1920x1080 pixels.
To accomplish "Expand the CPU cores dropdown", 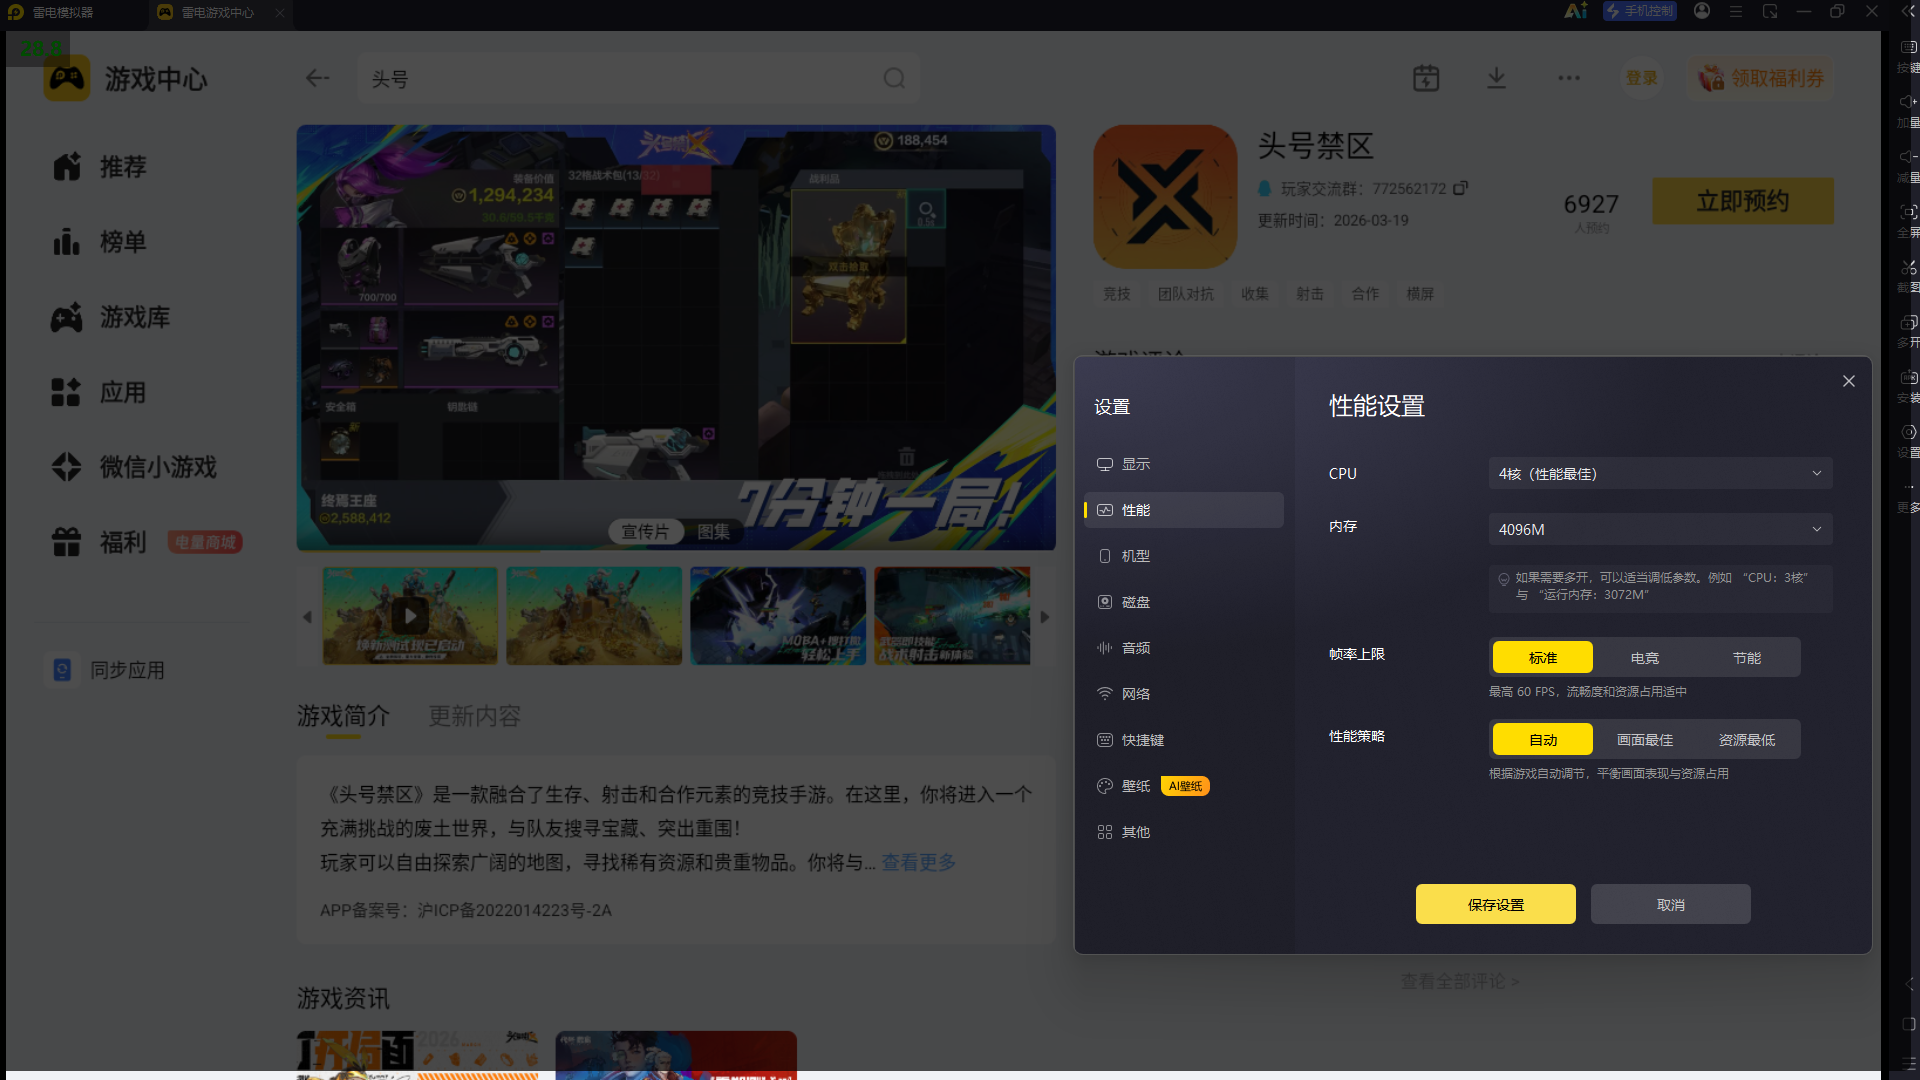I will (x=1661, y=473).
